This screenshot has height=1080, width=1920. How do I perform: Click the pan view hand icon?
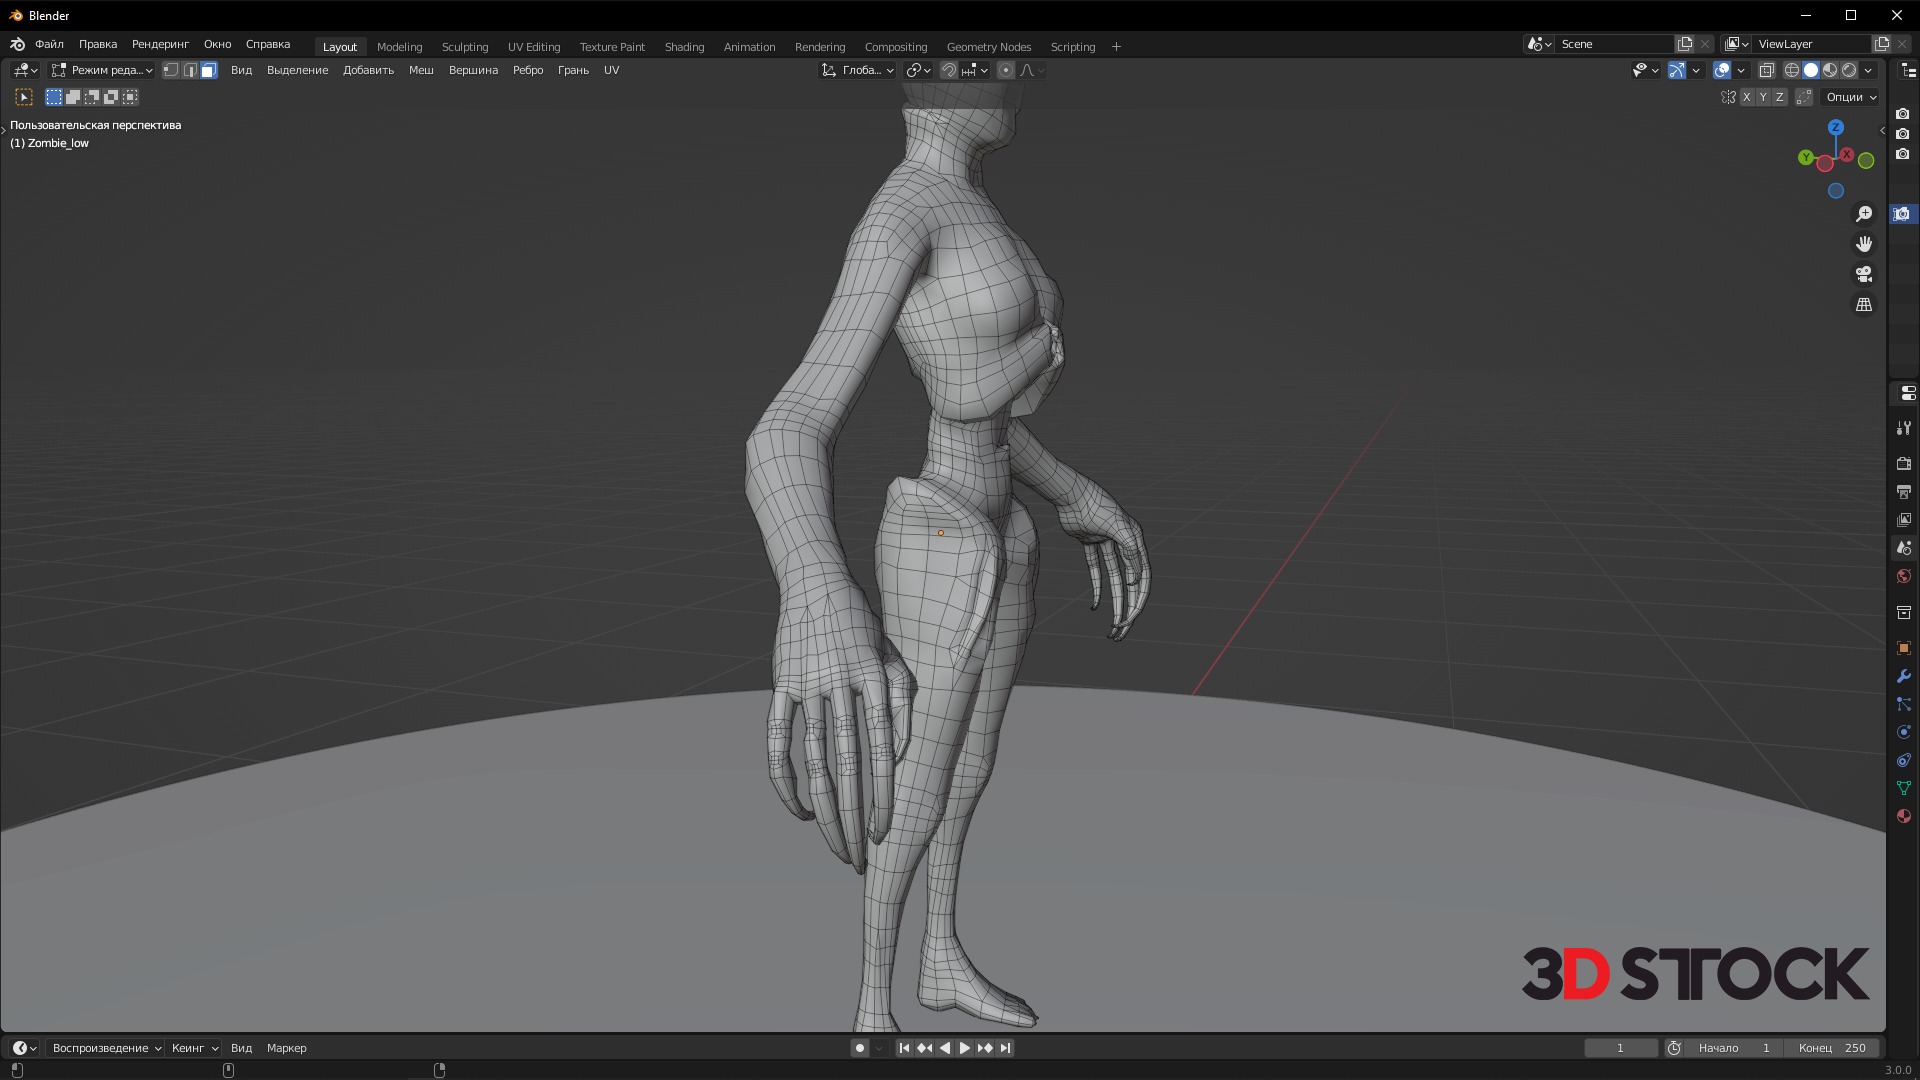[1864, 244]
